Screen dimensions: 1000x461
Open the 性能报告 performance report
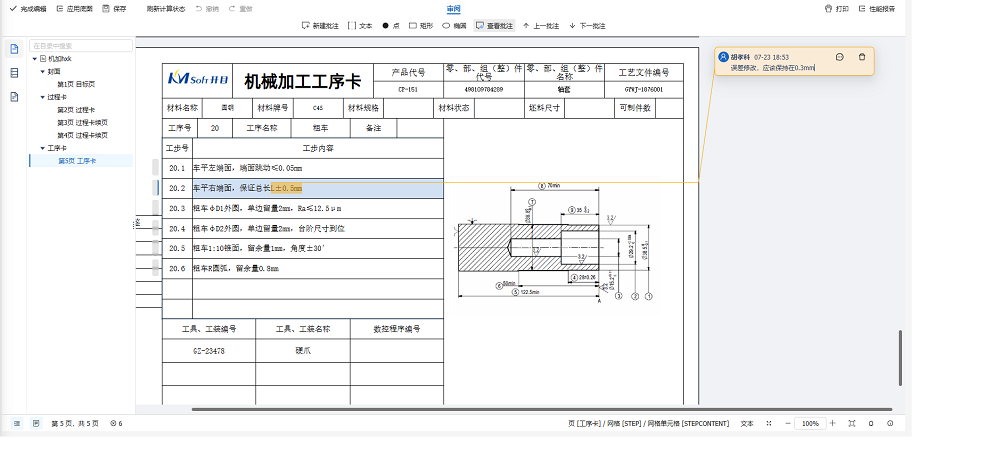click(877, 9)
